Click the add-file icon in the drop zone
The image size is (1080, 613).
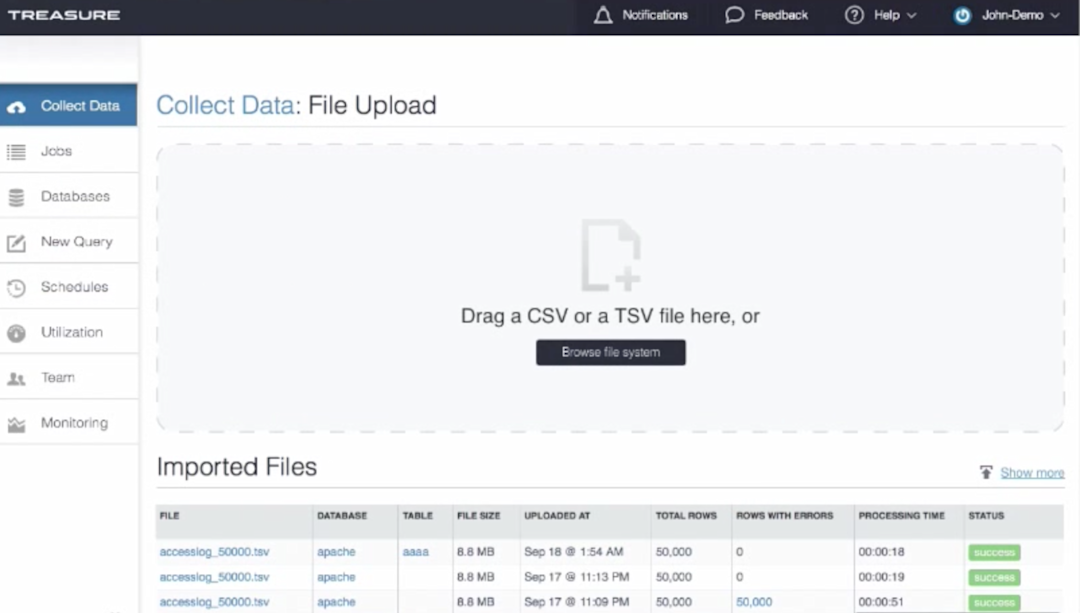click(x=611, y=256)
